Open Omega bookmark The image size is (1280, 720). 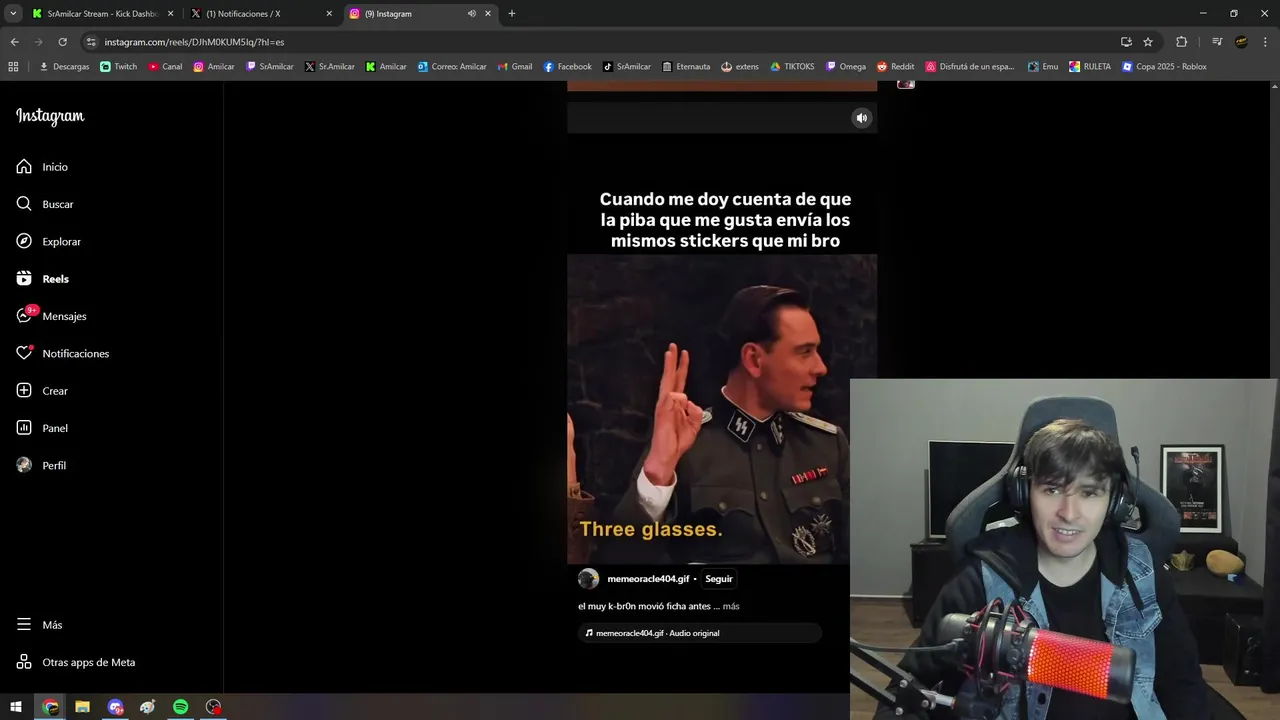coord(846,67)
